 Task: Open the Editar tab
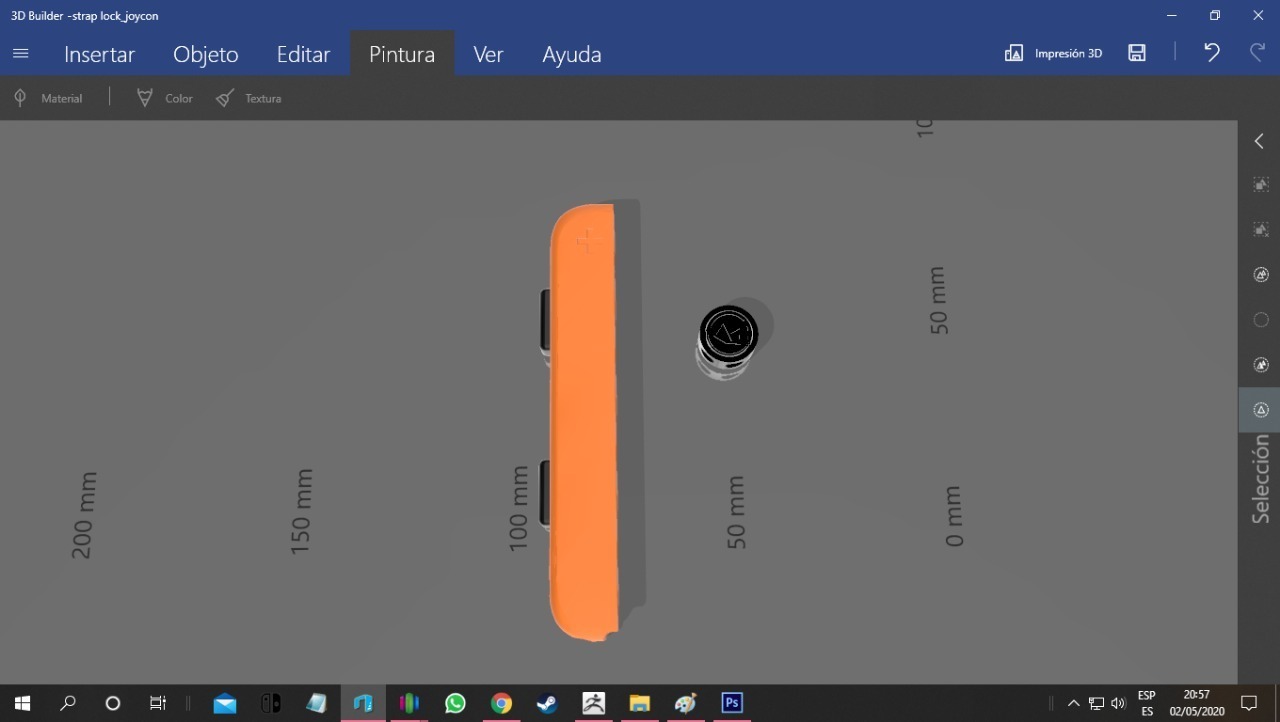click(x=303, y=54)
